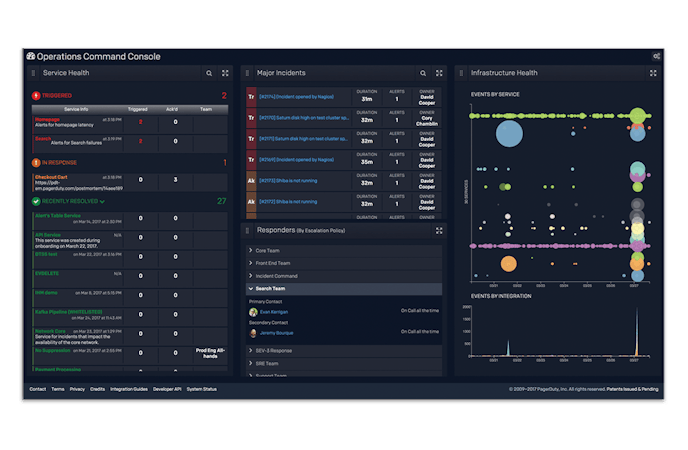The image size is (688, 450).
Task: Click the Credits footer link
Action: point(97,389)
